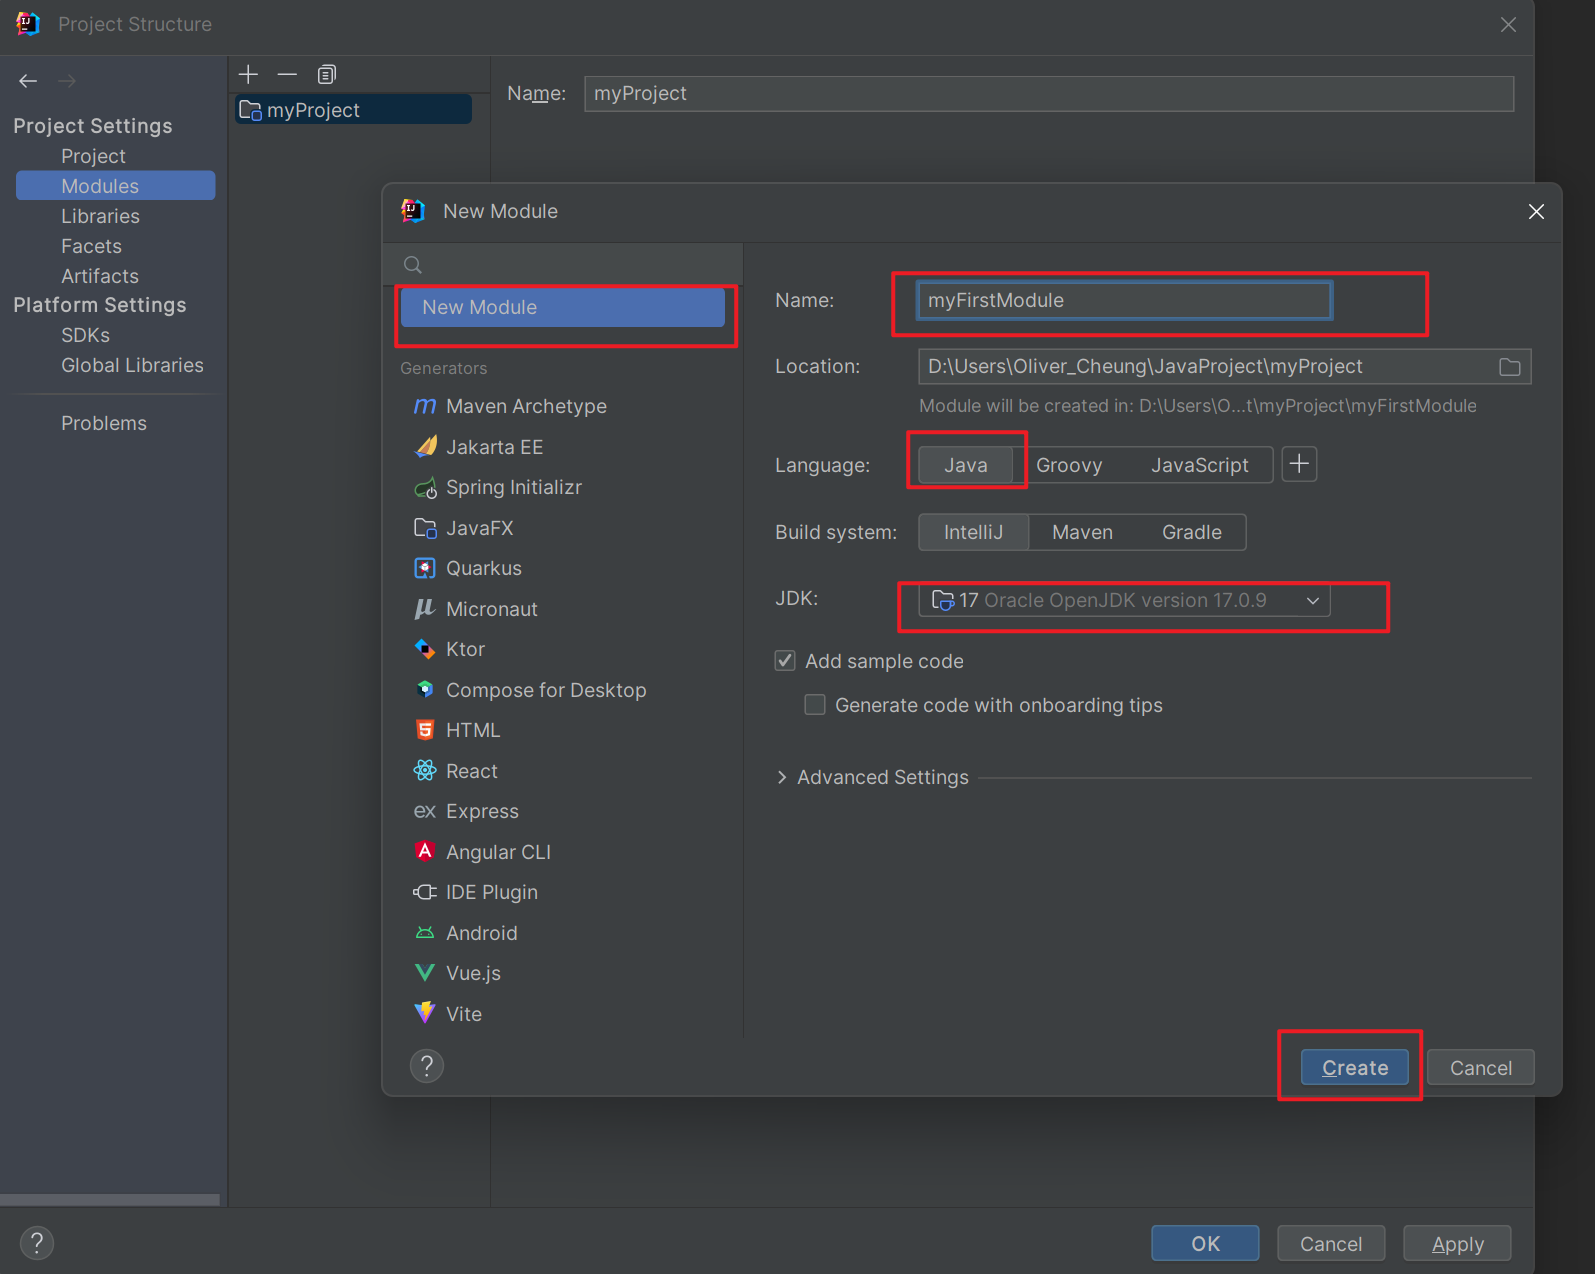
Task: Click the search icon in New Module dialog
Action: point(412,265)
